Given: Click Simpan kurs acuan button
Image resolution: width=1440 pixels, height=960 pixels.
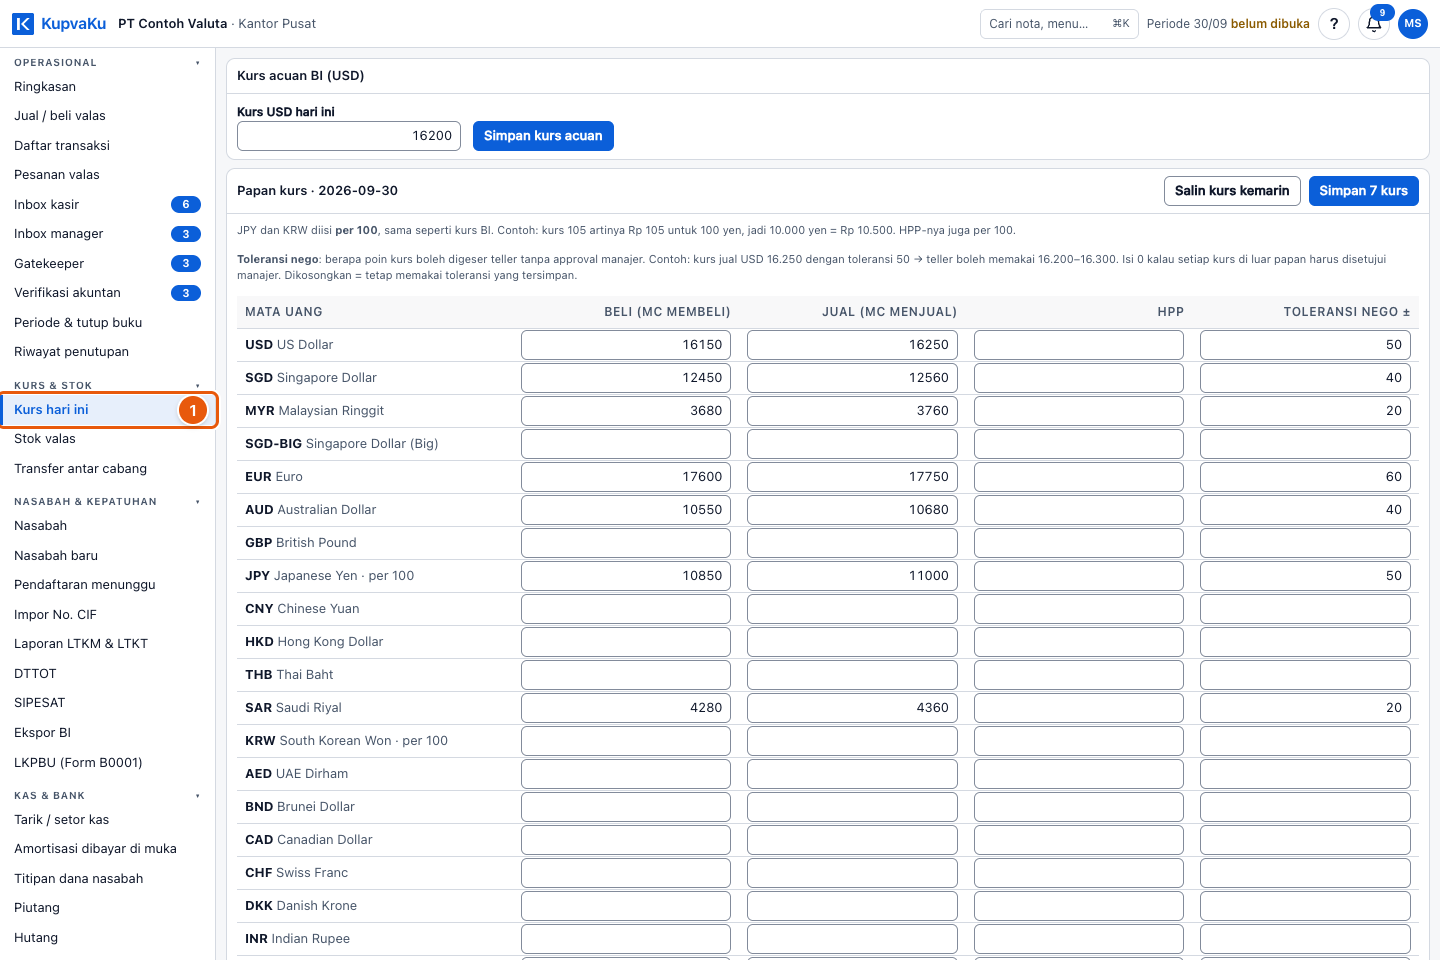Looking at the screenshot, I should [543, 136].
